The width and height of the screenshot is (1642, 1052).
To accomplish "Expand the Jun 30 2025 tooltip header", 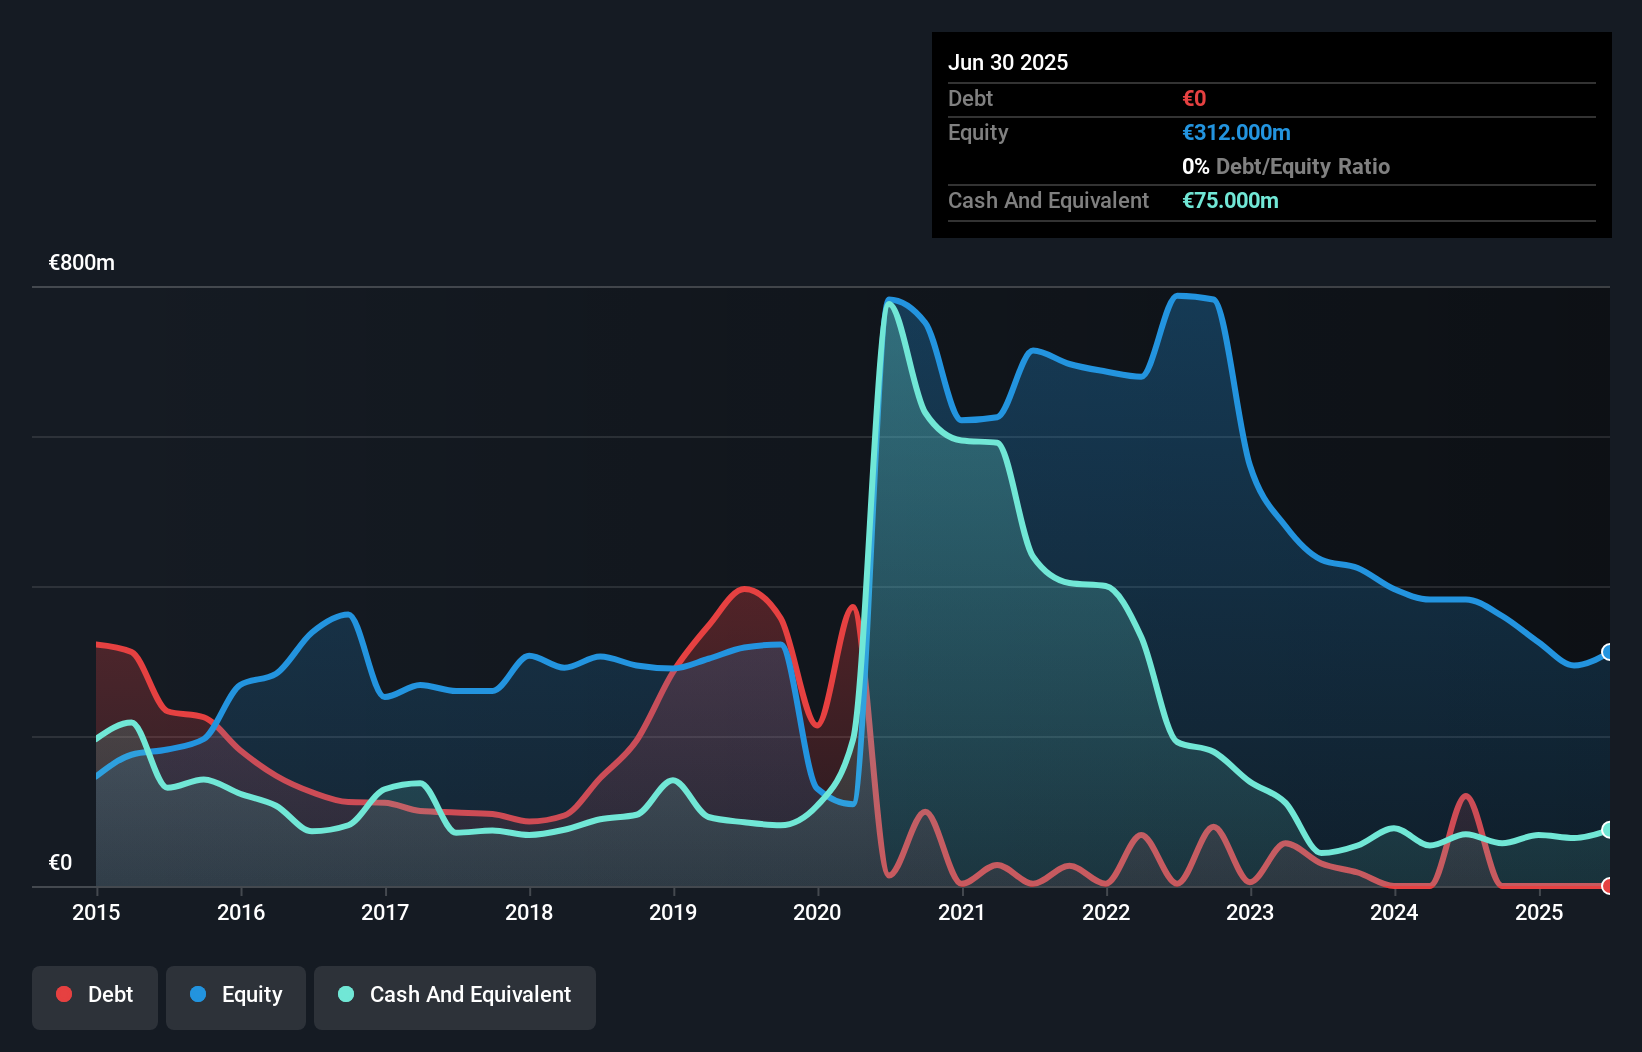I will (1008, 62).
